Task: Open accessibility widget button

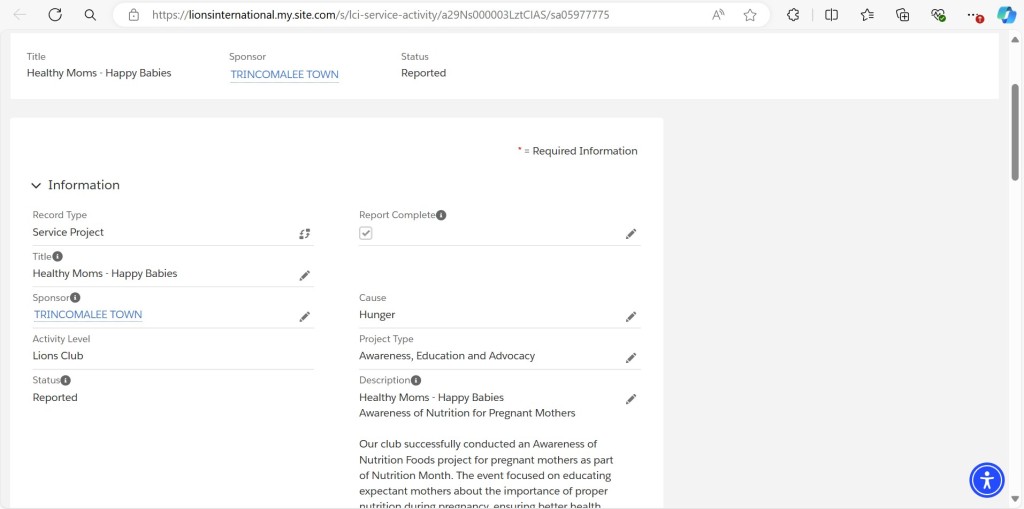Action: [987, 480]
